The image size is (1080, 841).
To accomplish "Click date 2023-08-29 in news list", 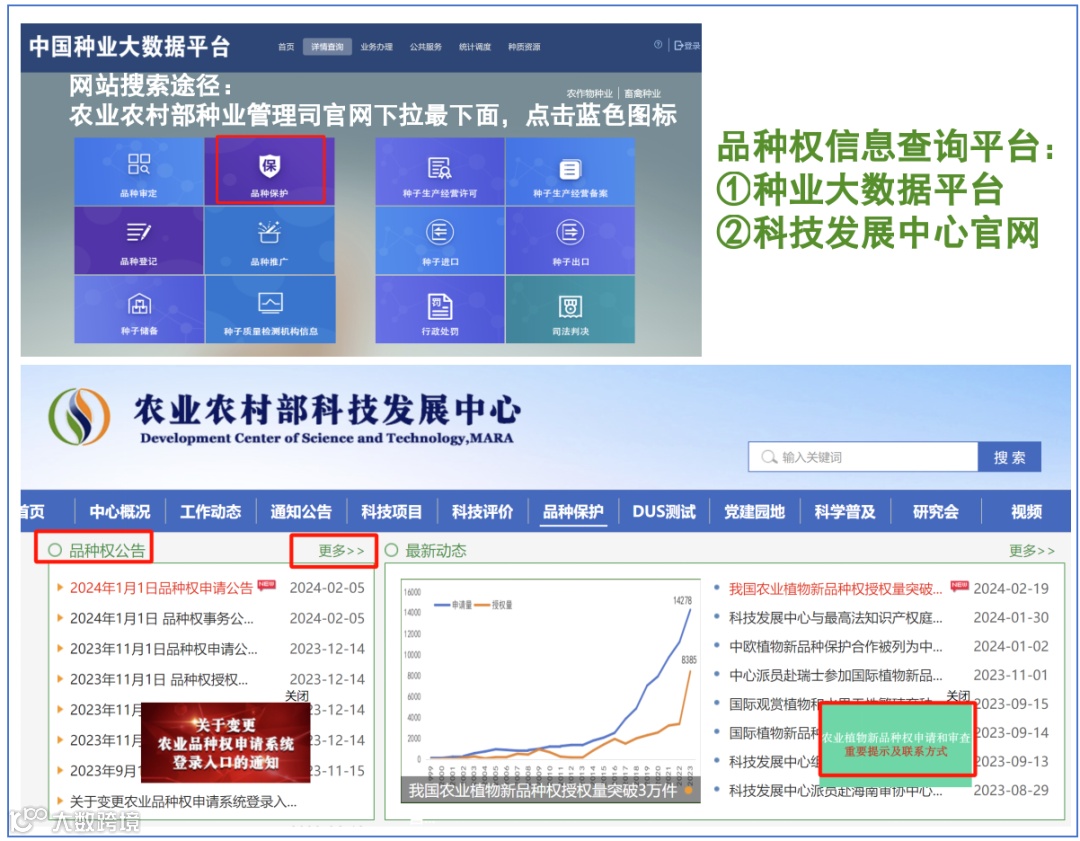I will (1010, 791).
